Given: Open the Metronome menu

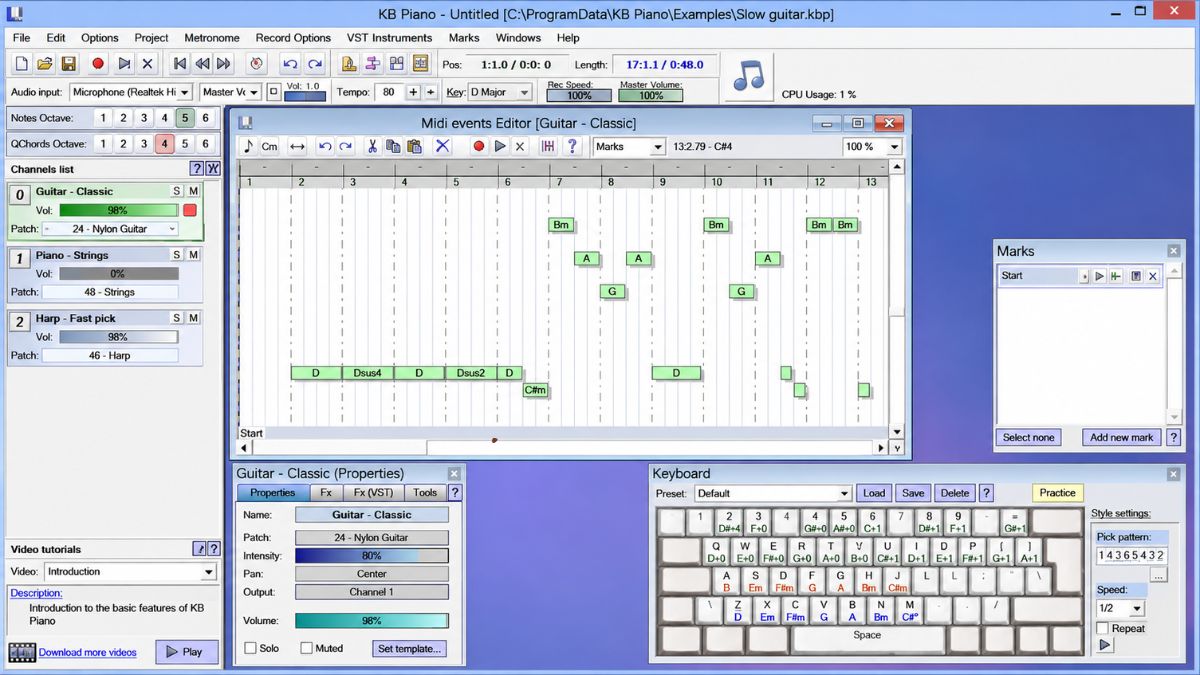Looking at the screenshot, I should 213,38.
